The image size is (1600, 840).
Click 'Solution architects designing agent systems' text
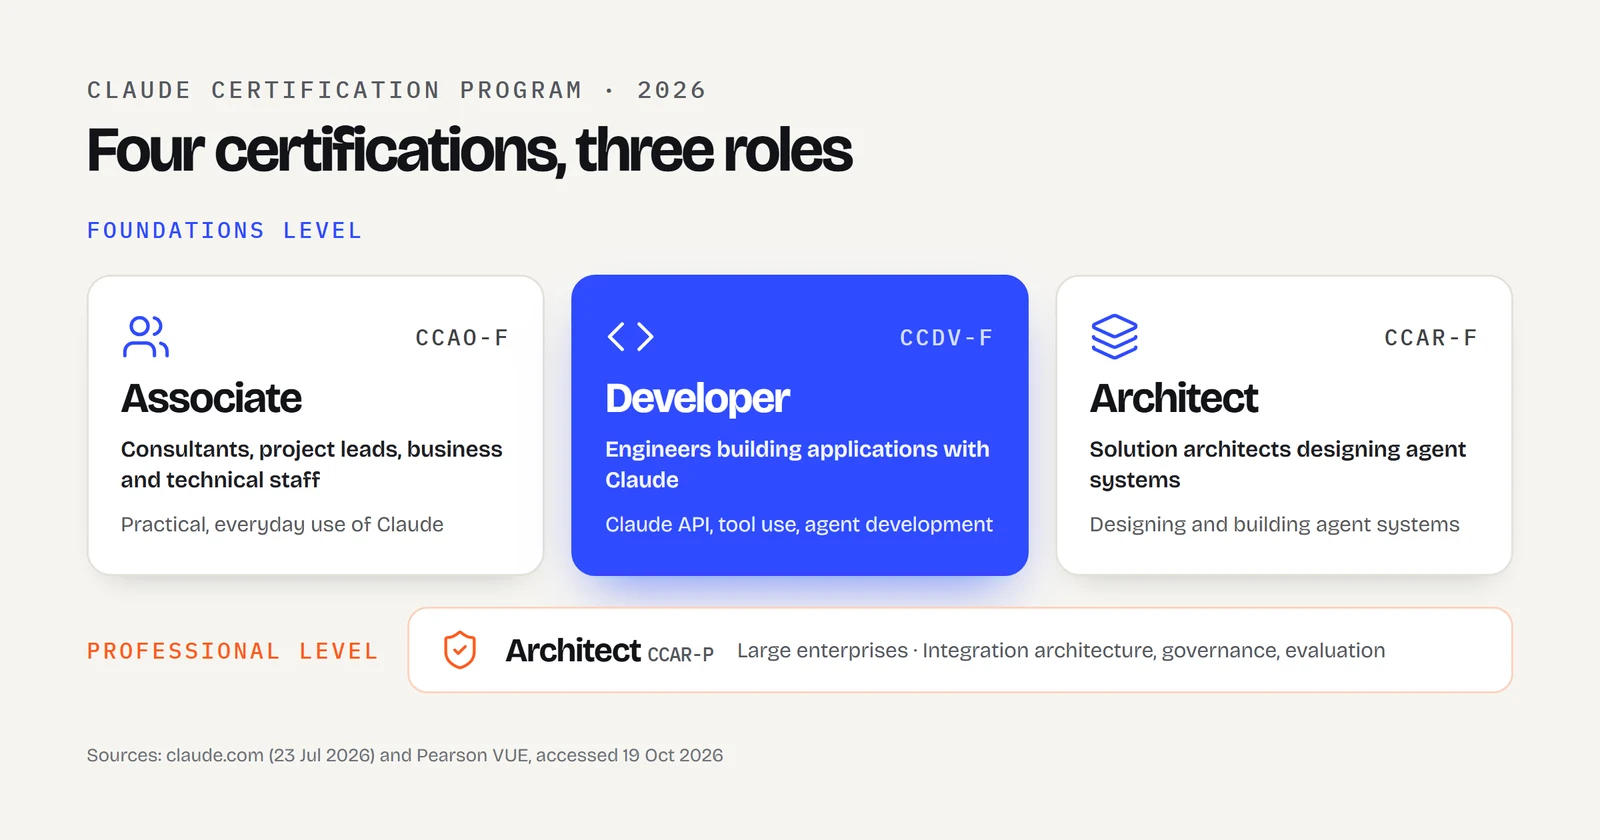1277,464
